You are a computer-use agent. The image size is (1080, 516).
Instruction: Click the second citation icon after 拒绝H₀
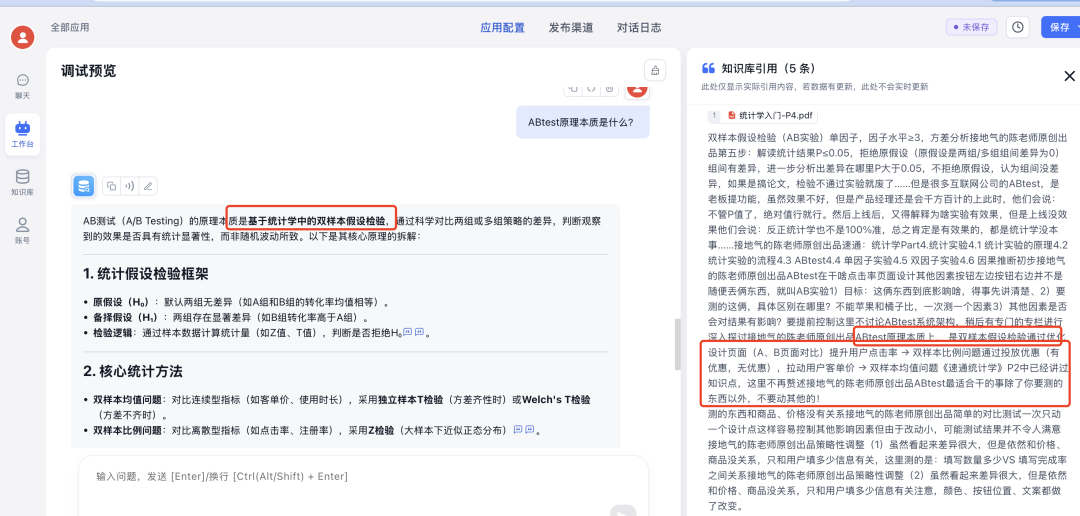[x=419, y=332]
